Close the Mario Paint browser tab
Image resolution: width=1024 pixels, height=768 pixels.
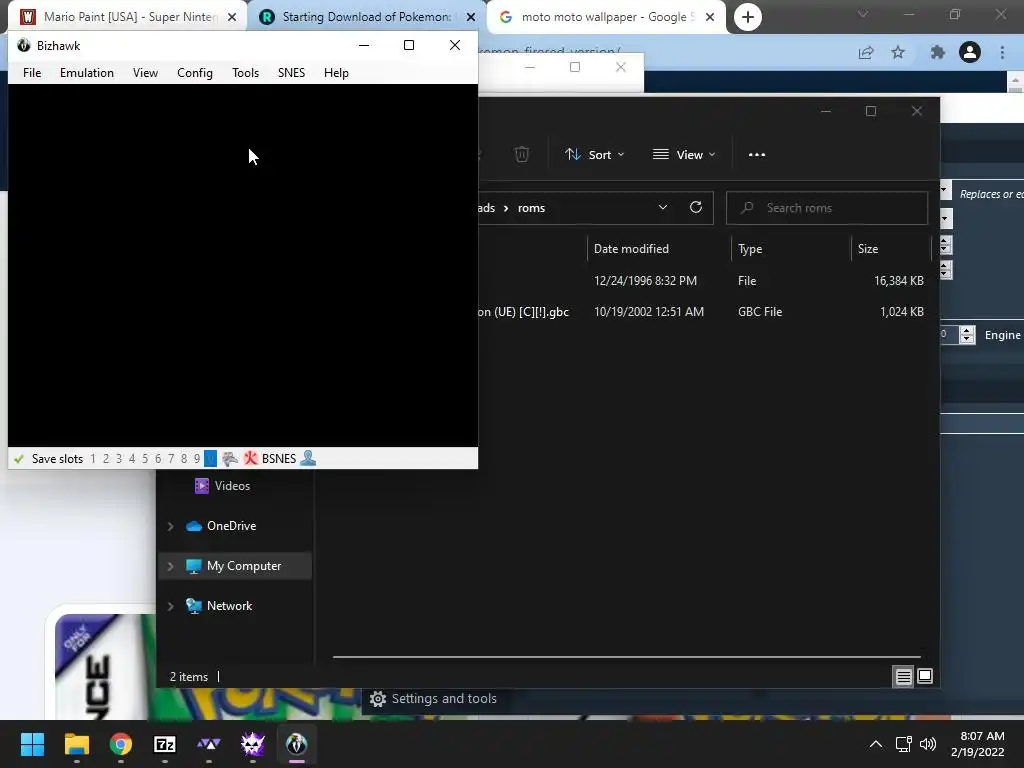[232, 17]
